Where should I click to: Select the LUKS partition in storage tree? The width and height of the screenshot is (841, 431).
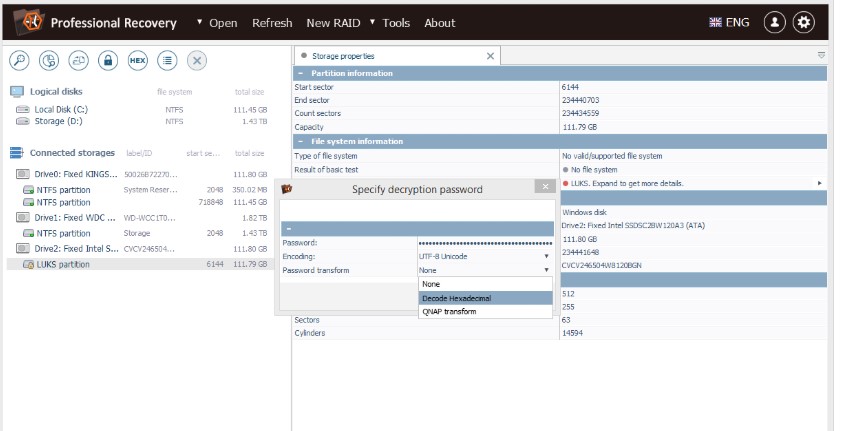(63, 265)
